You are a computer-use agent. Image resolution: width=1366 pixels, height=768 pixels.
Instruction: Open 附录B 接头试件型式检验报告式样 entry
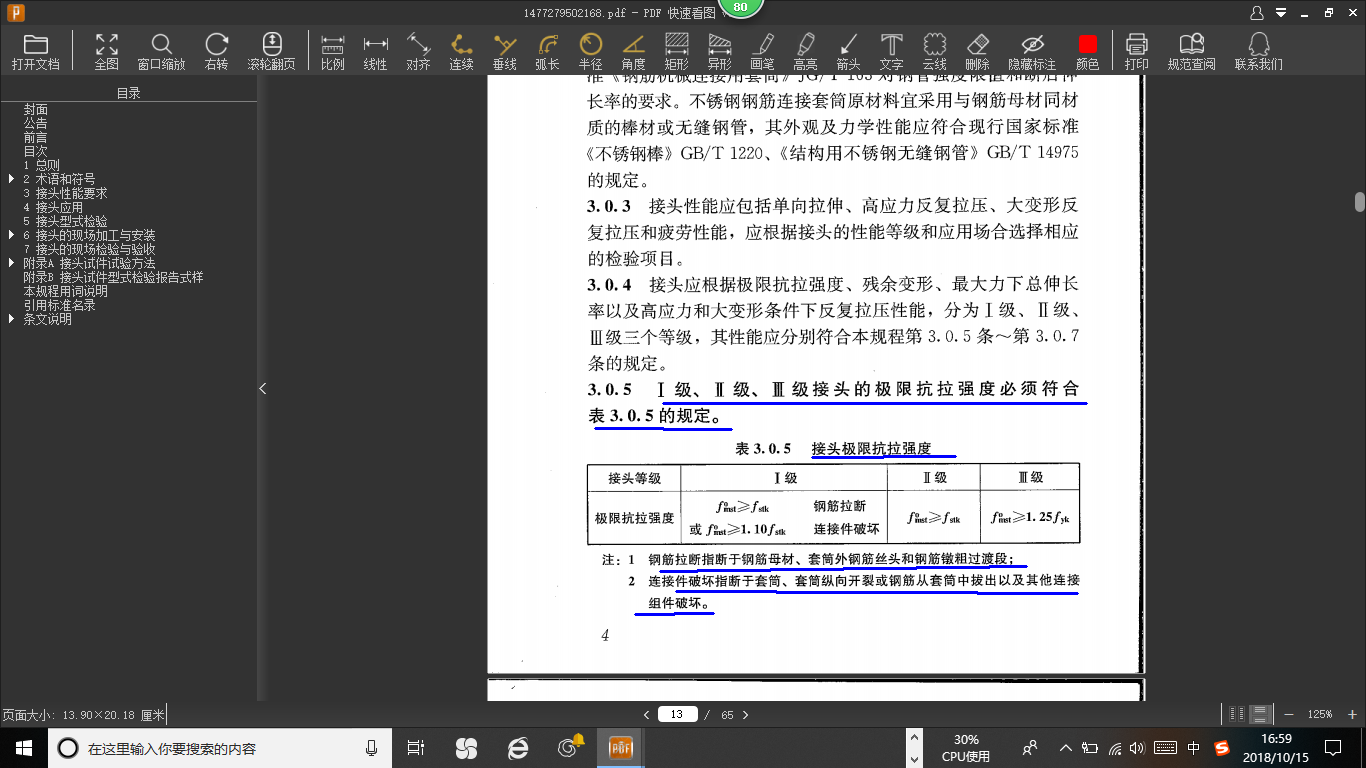tap(114, 277)
